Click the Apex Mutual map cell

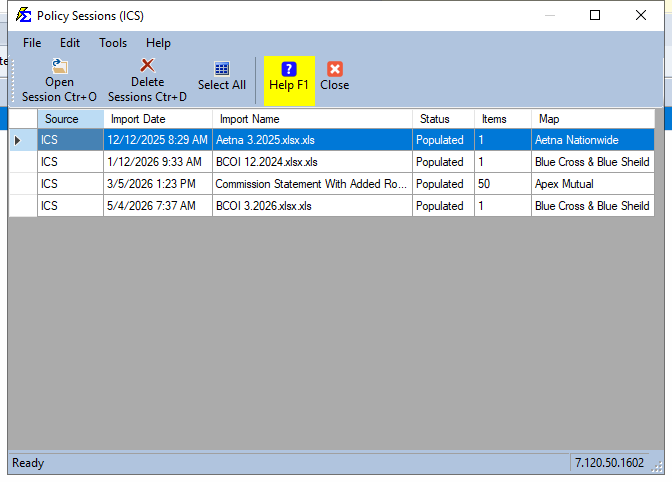click(593, 184)
